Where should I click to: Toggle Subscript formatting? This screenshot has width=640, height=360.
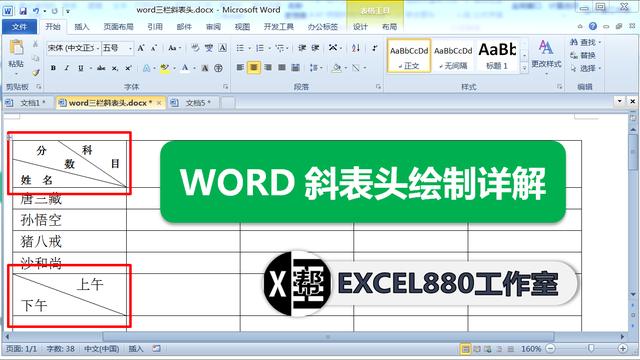pos(115,68)
